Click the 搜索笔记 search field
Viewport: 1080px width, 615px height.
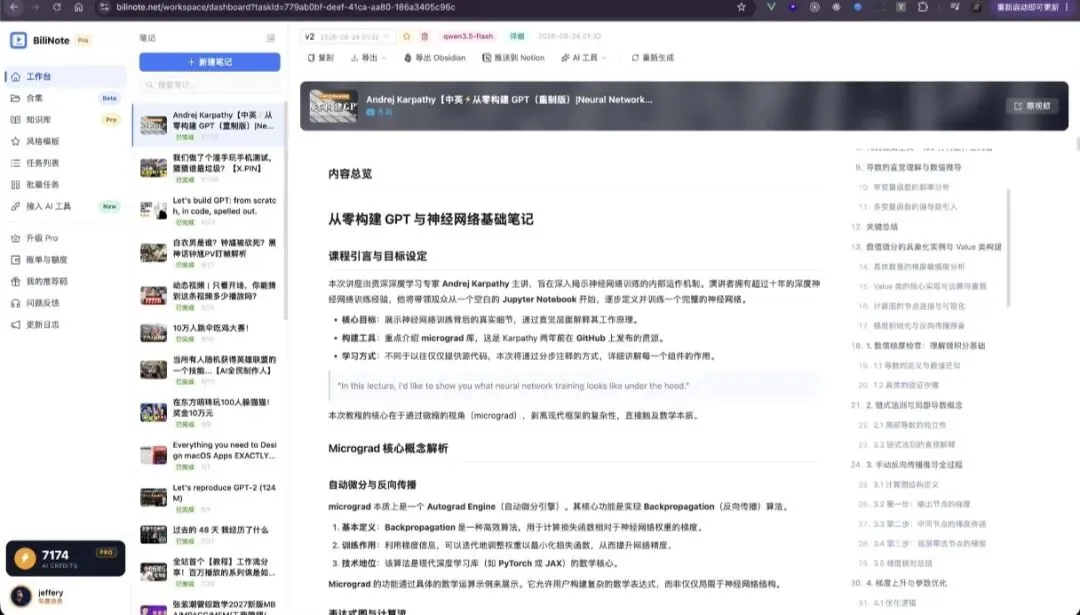(209, 85)
